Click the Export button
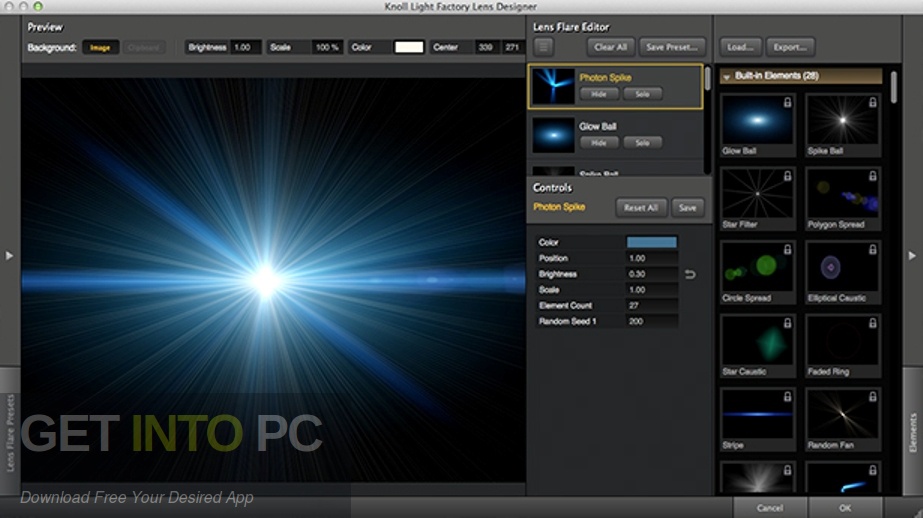 pyautogui.click(x=790, y=47)
